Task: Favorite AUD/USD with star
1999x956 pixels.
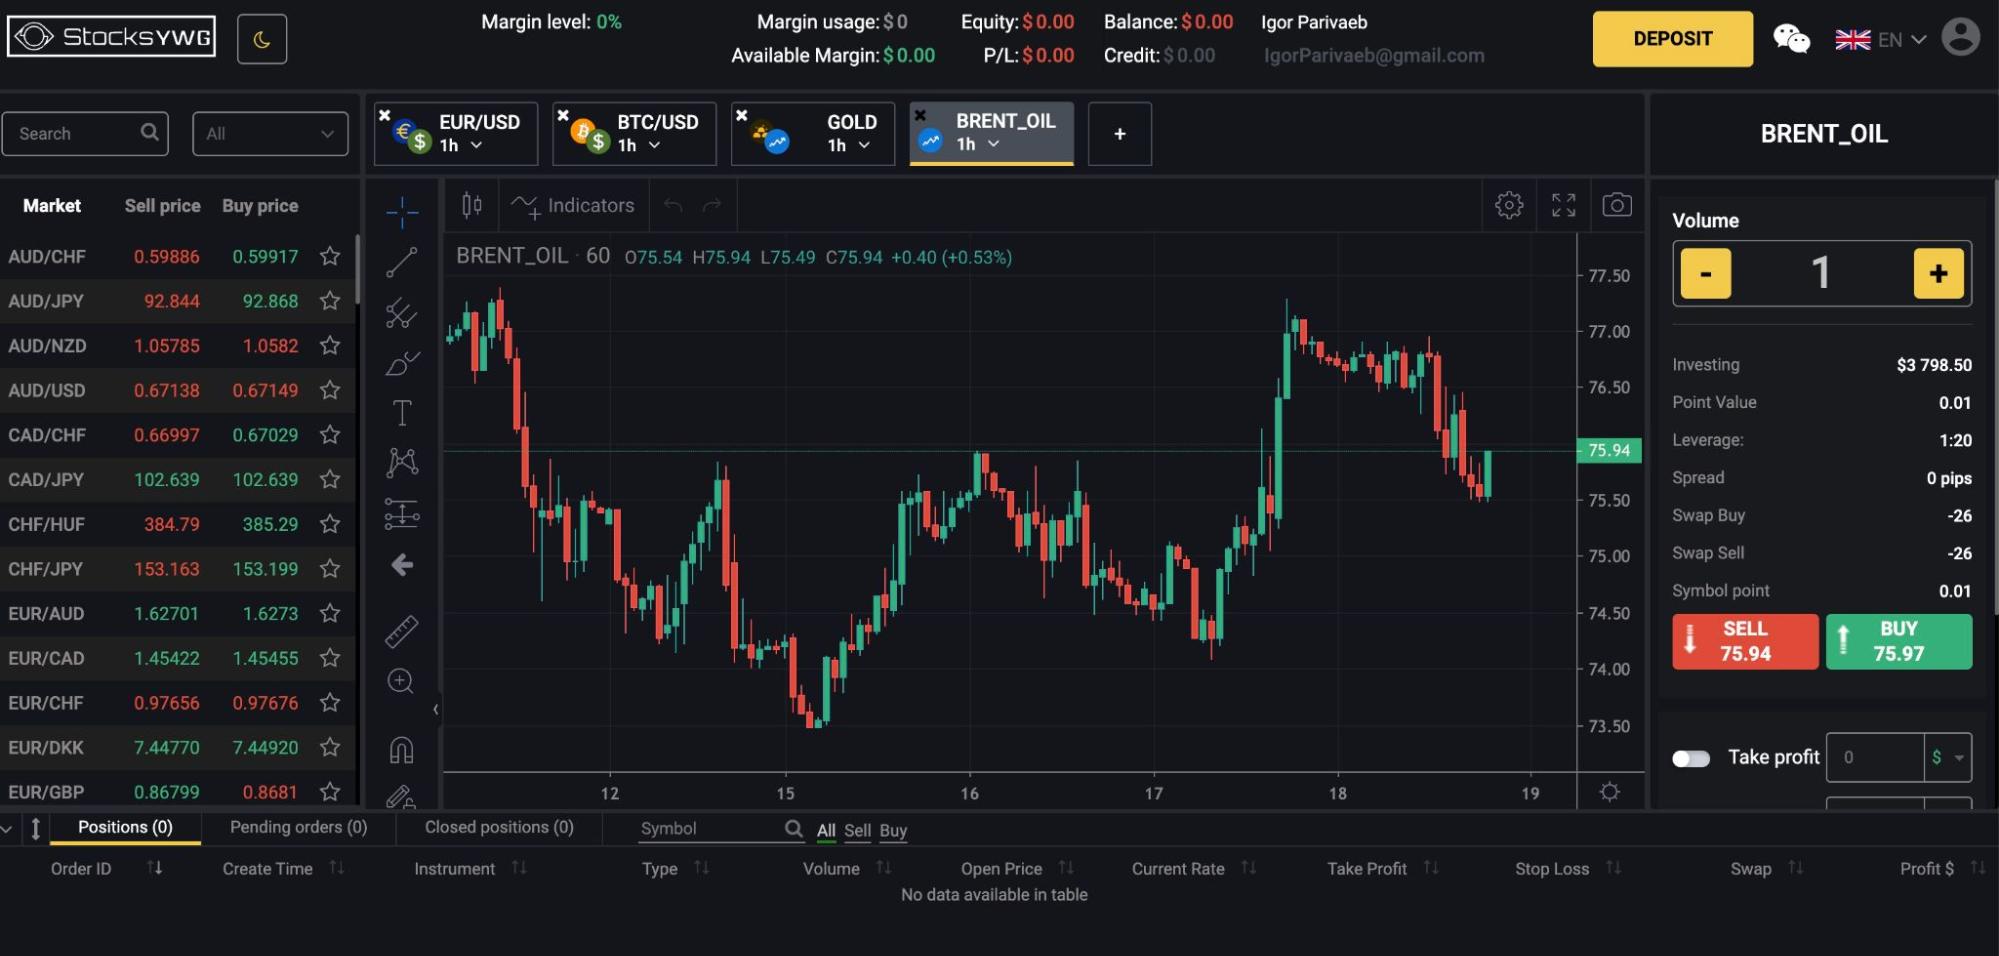Action: (x=330, y=390)
